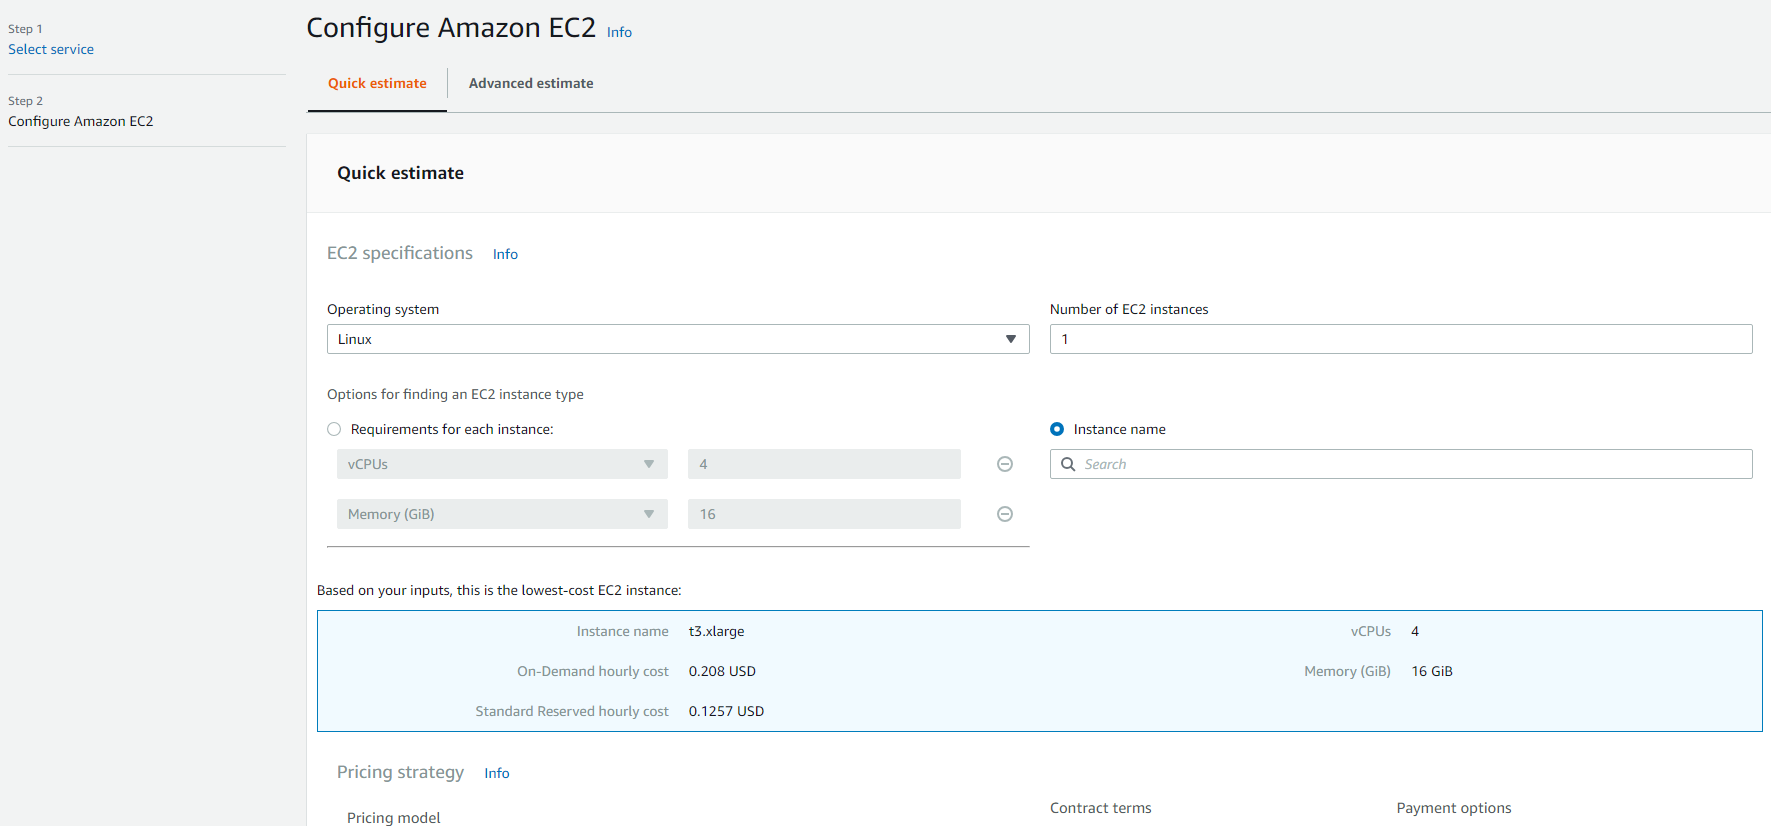Switch to the Quick estimate tab

coord(377,84)
